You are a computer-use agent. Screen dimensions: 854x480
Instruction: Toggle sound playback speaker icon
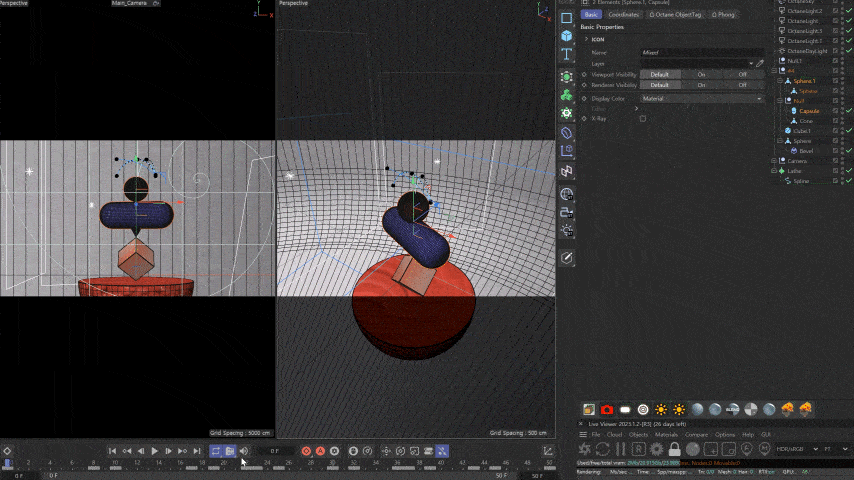(244, 451)
